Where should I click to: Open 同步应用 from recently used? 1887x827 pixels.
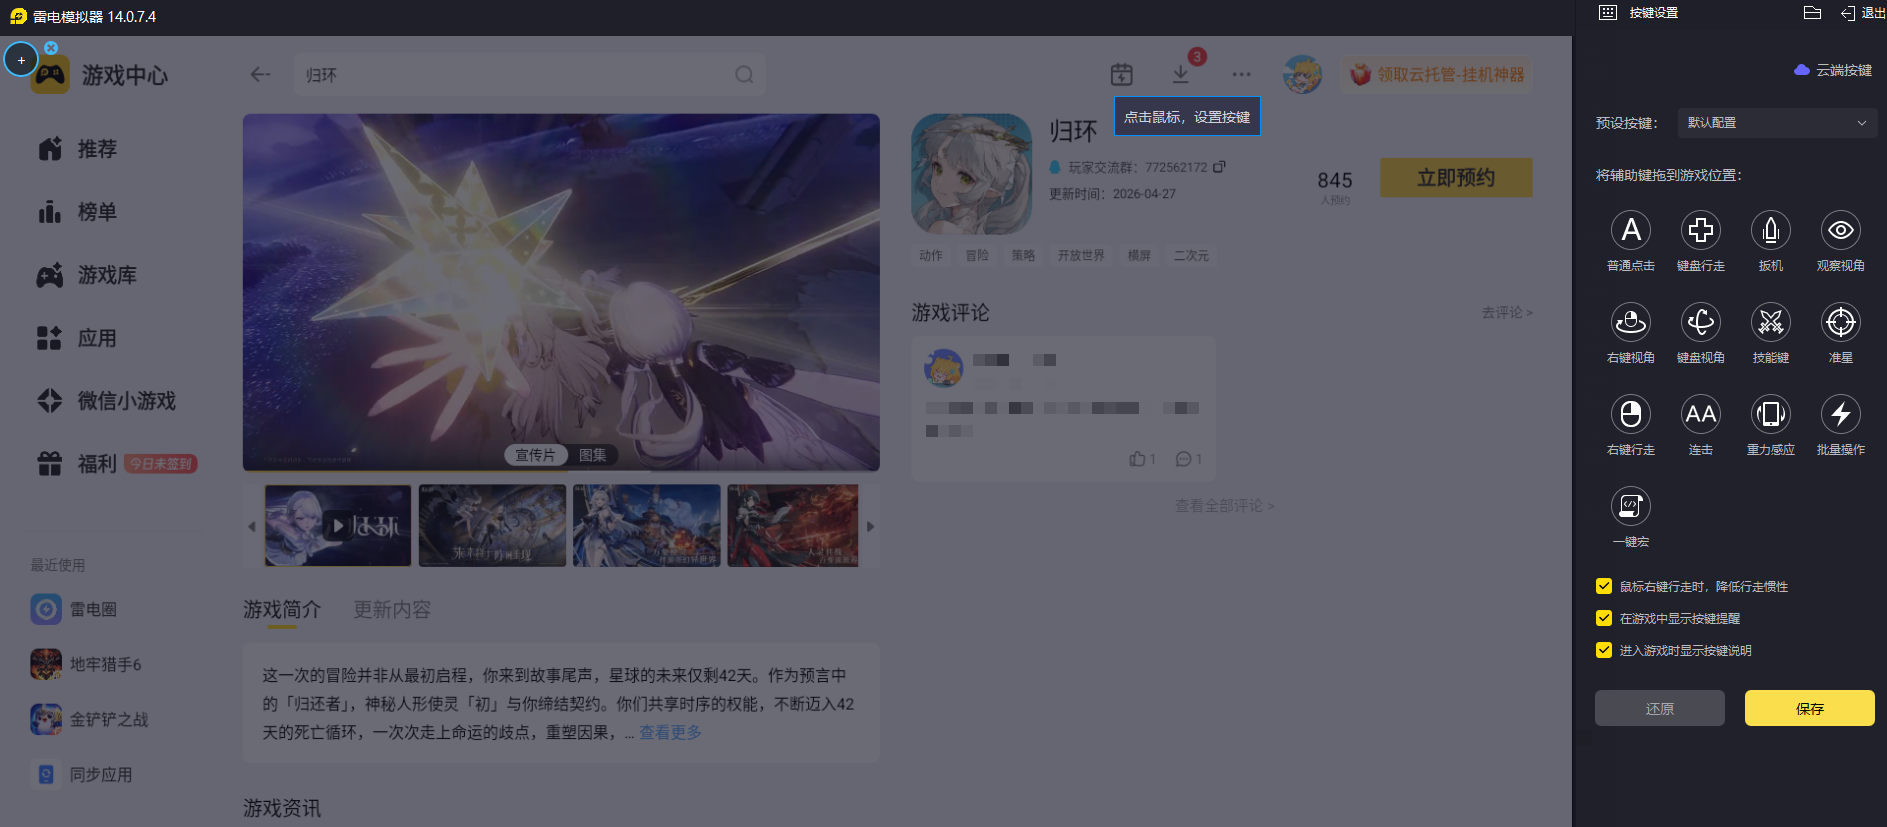pos(81,774)
